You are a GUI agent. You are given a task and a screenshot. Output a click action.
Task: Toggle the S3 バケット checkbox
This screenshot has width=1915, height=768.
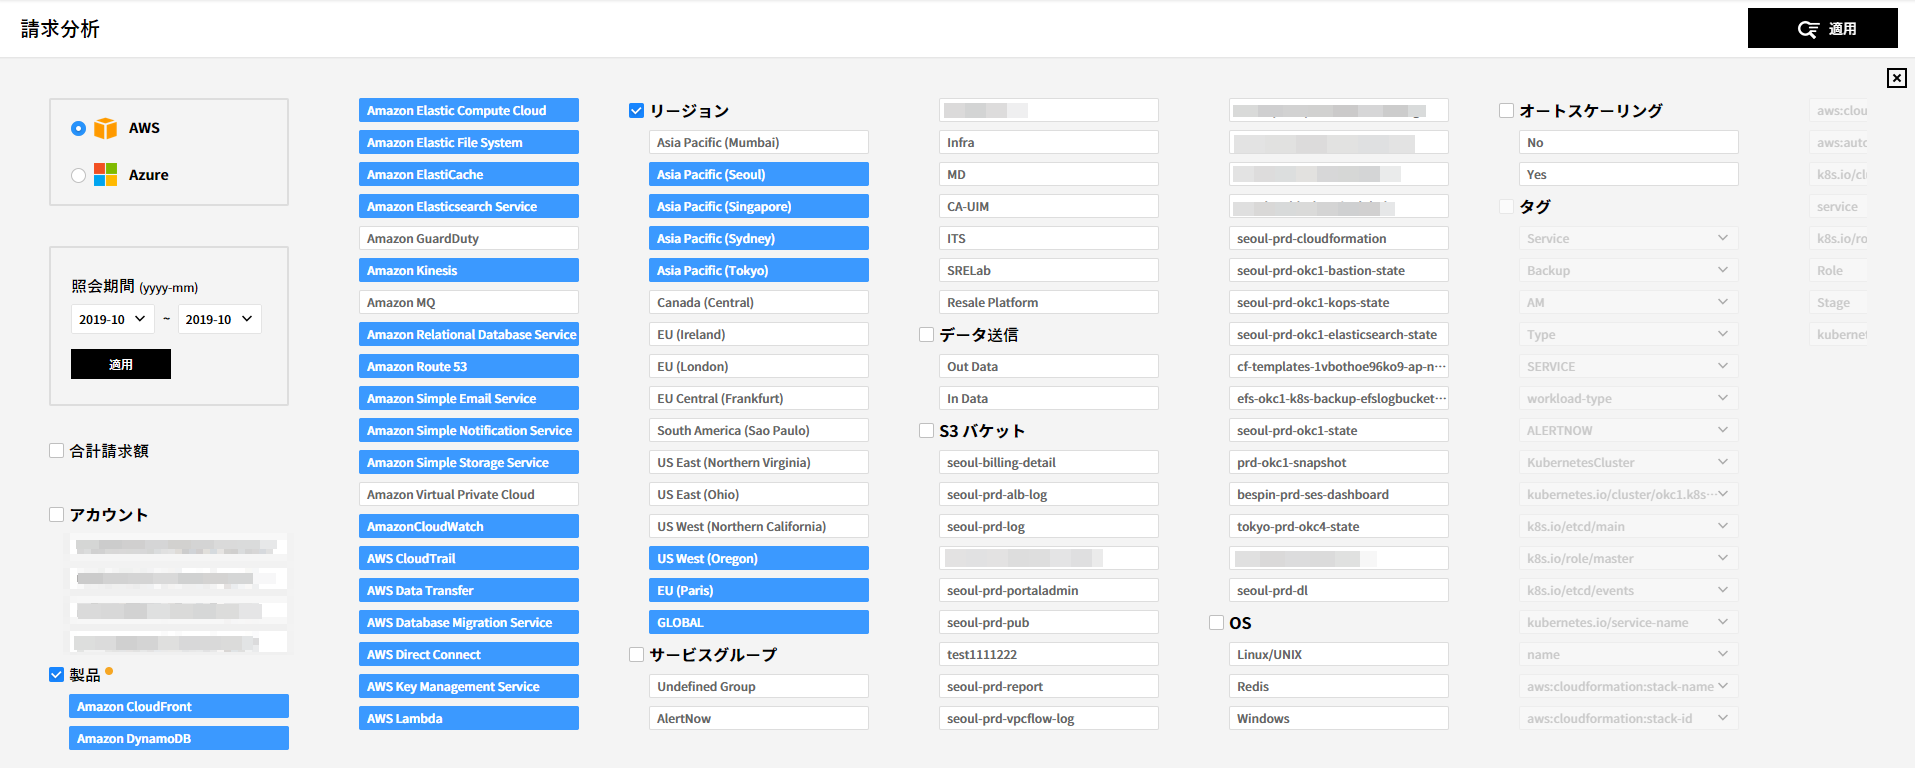[926, 431]
